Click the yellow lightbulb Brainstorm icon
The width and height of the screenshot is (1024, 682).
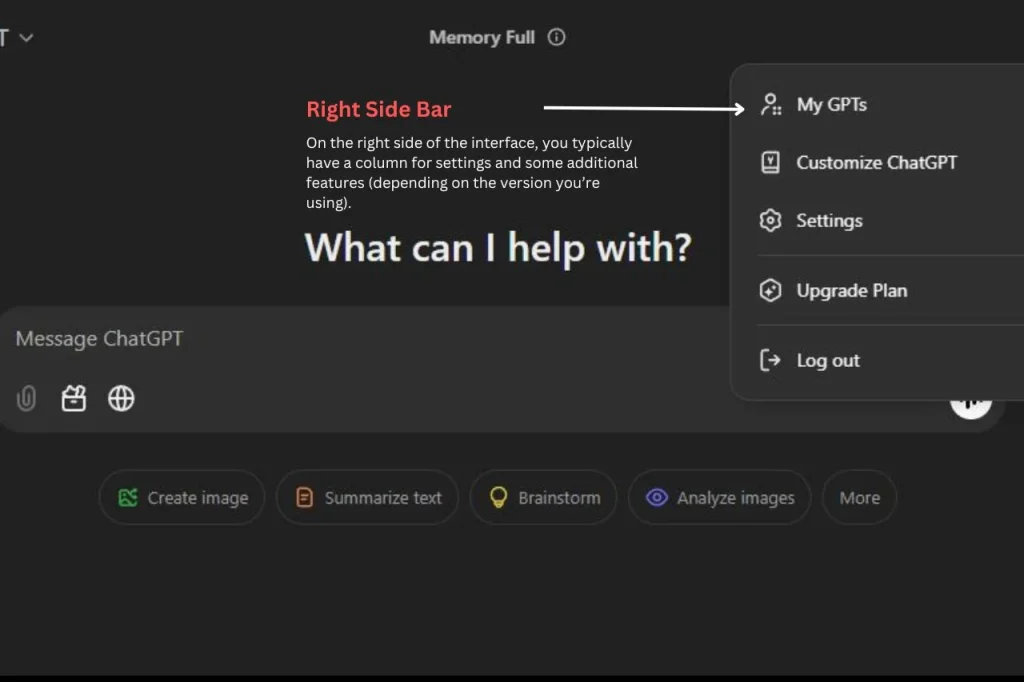498,498
